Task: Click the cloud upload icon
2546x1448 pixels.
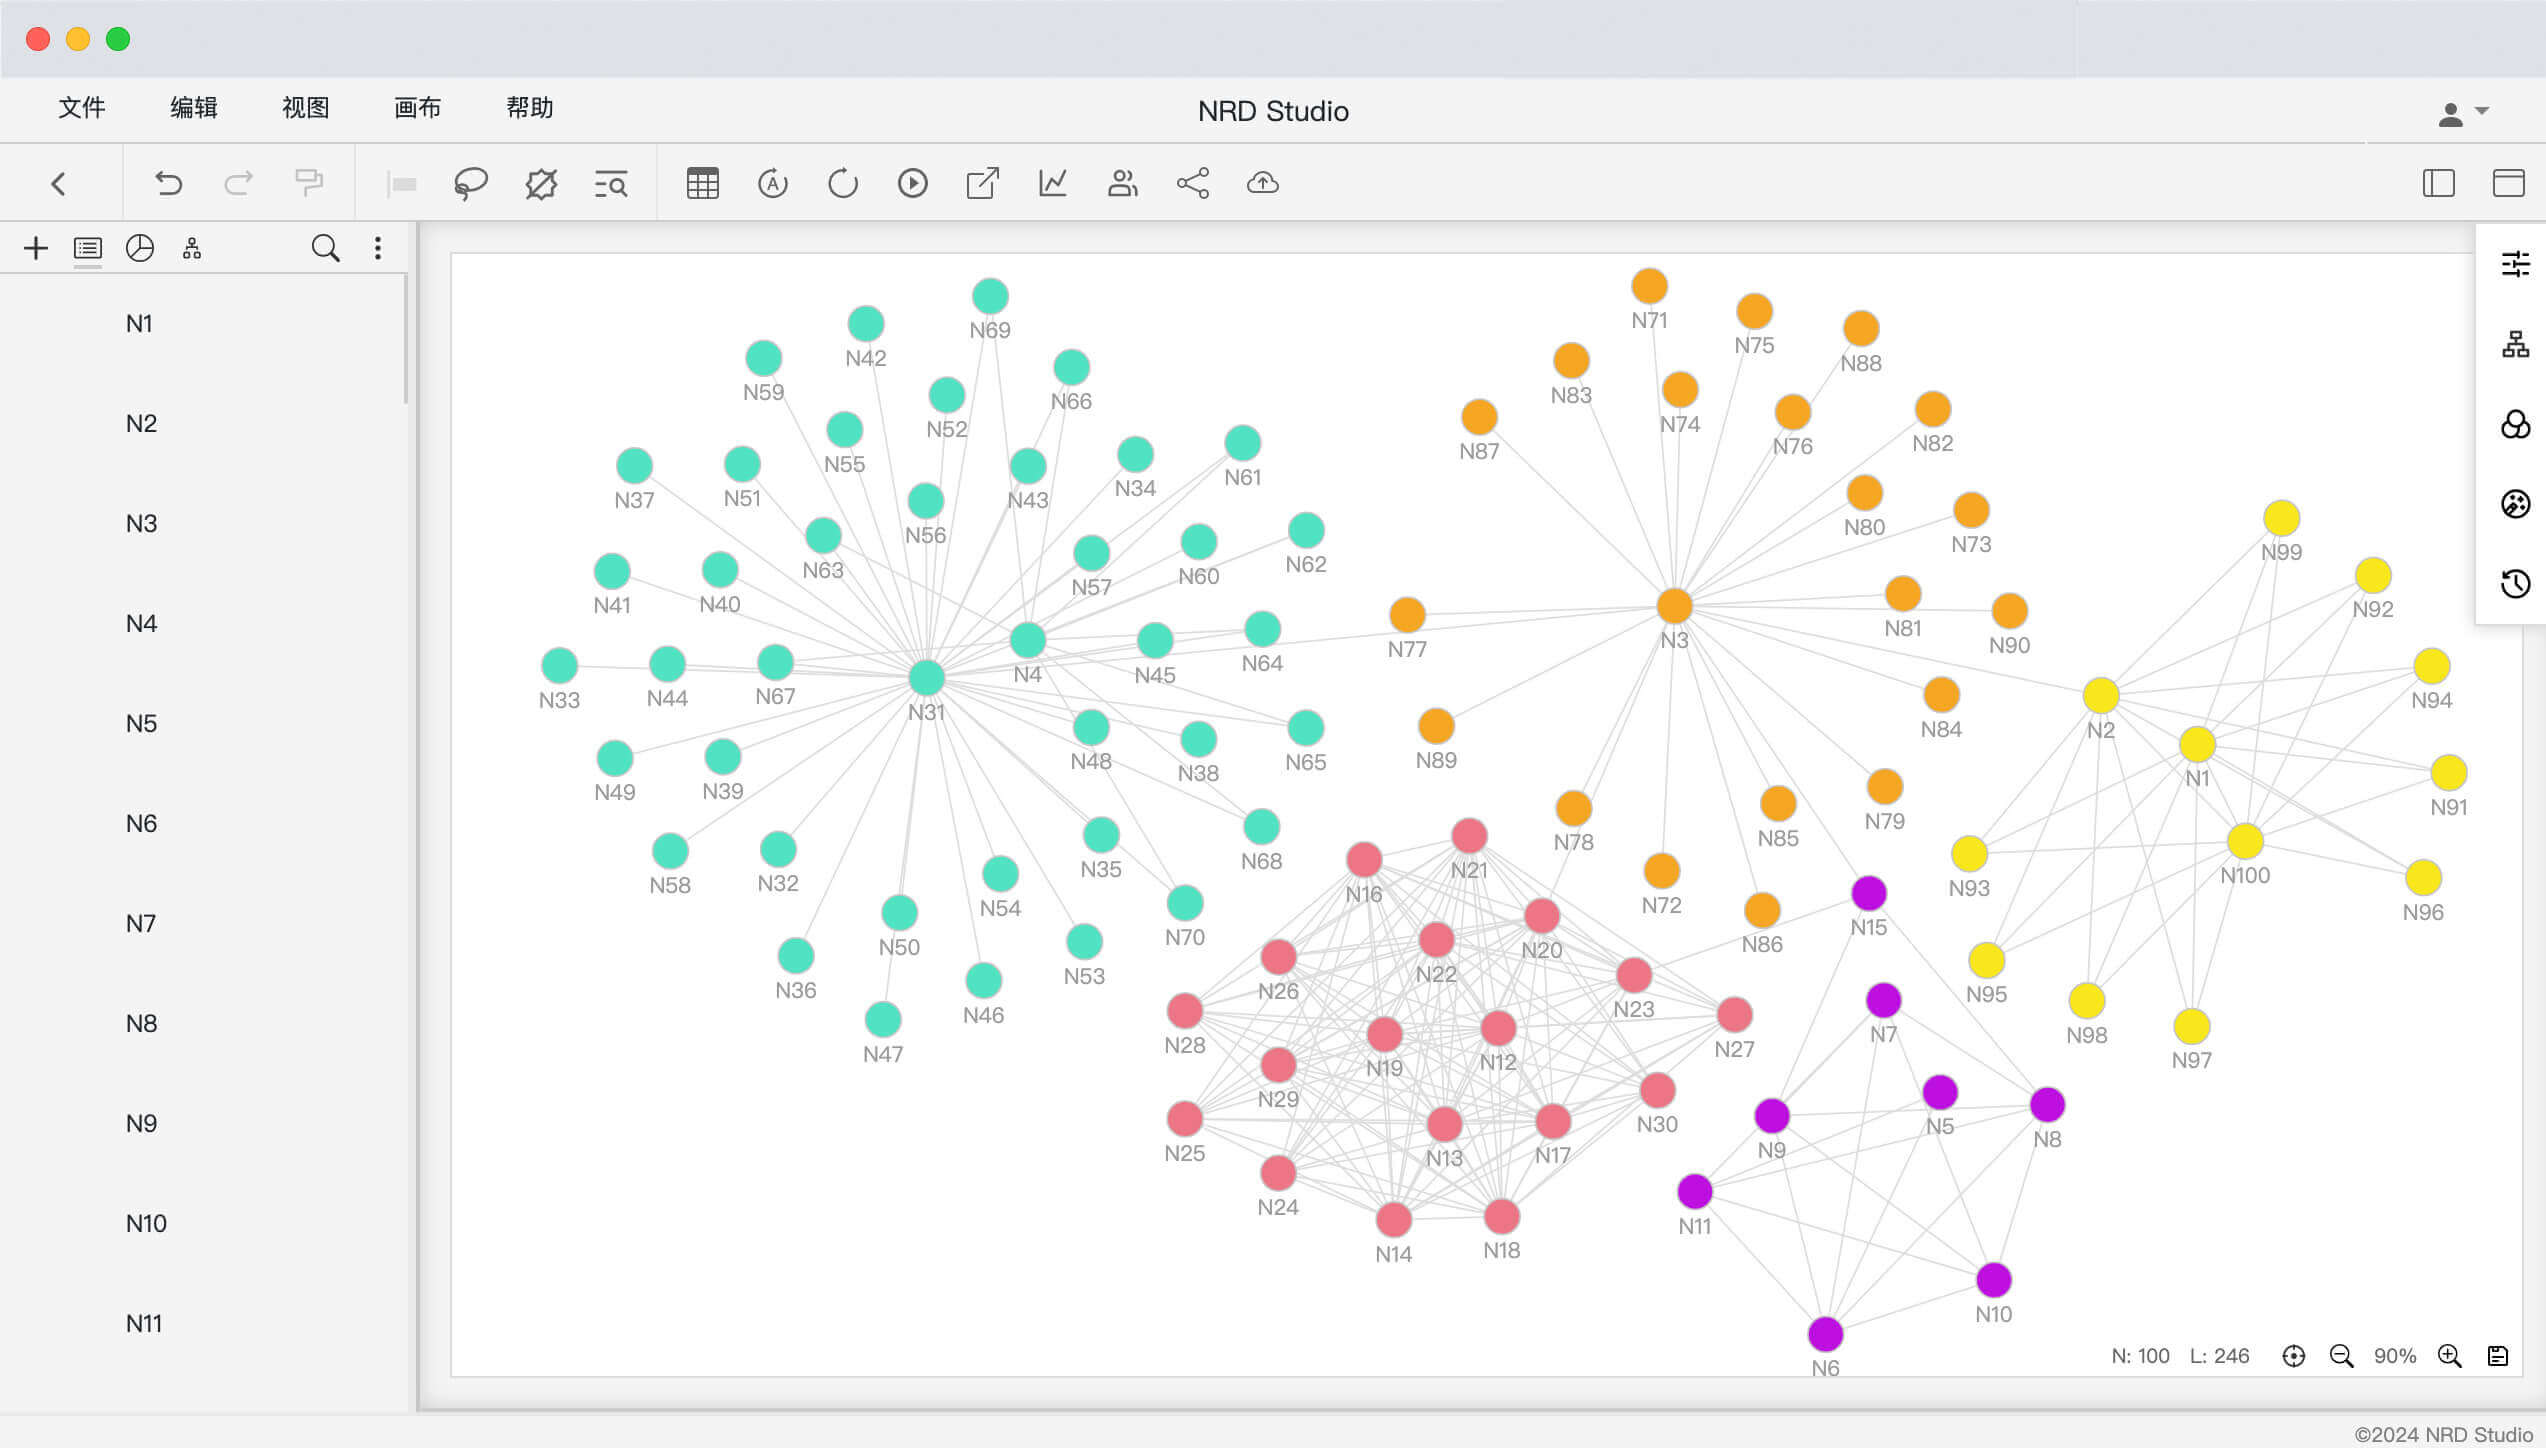Action: (x=1262, y=184)
